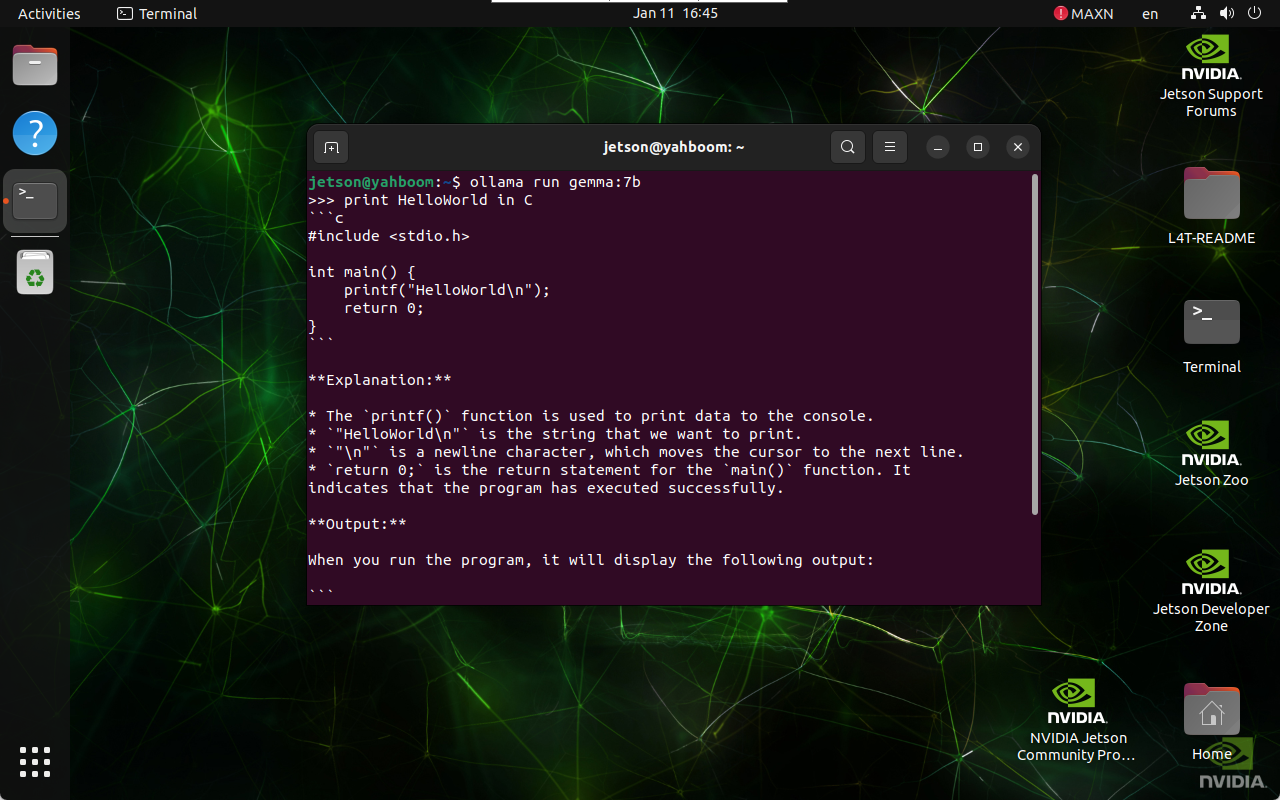Image resolution: width=1280 pixels, height=800 pixels.
Task: Open the Activities overview
Action: click(49, 13)
